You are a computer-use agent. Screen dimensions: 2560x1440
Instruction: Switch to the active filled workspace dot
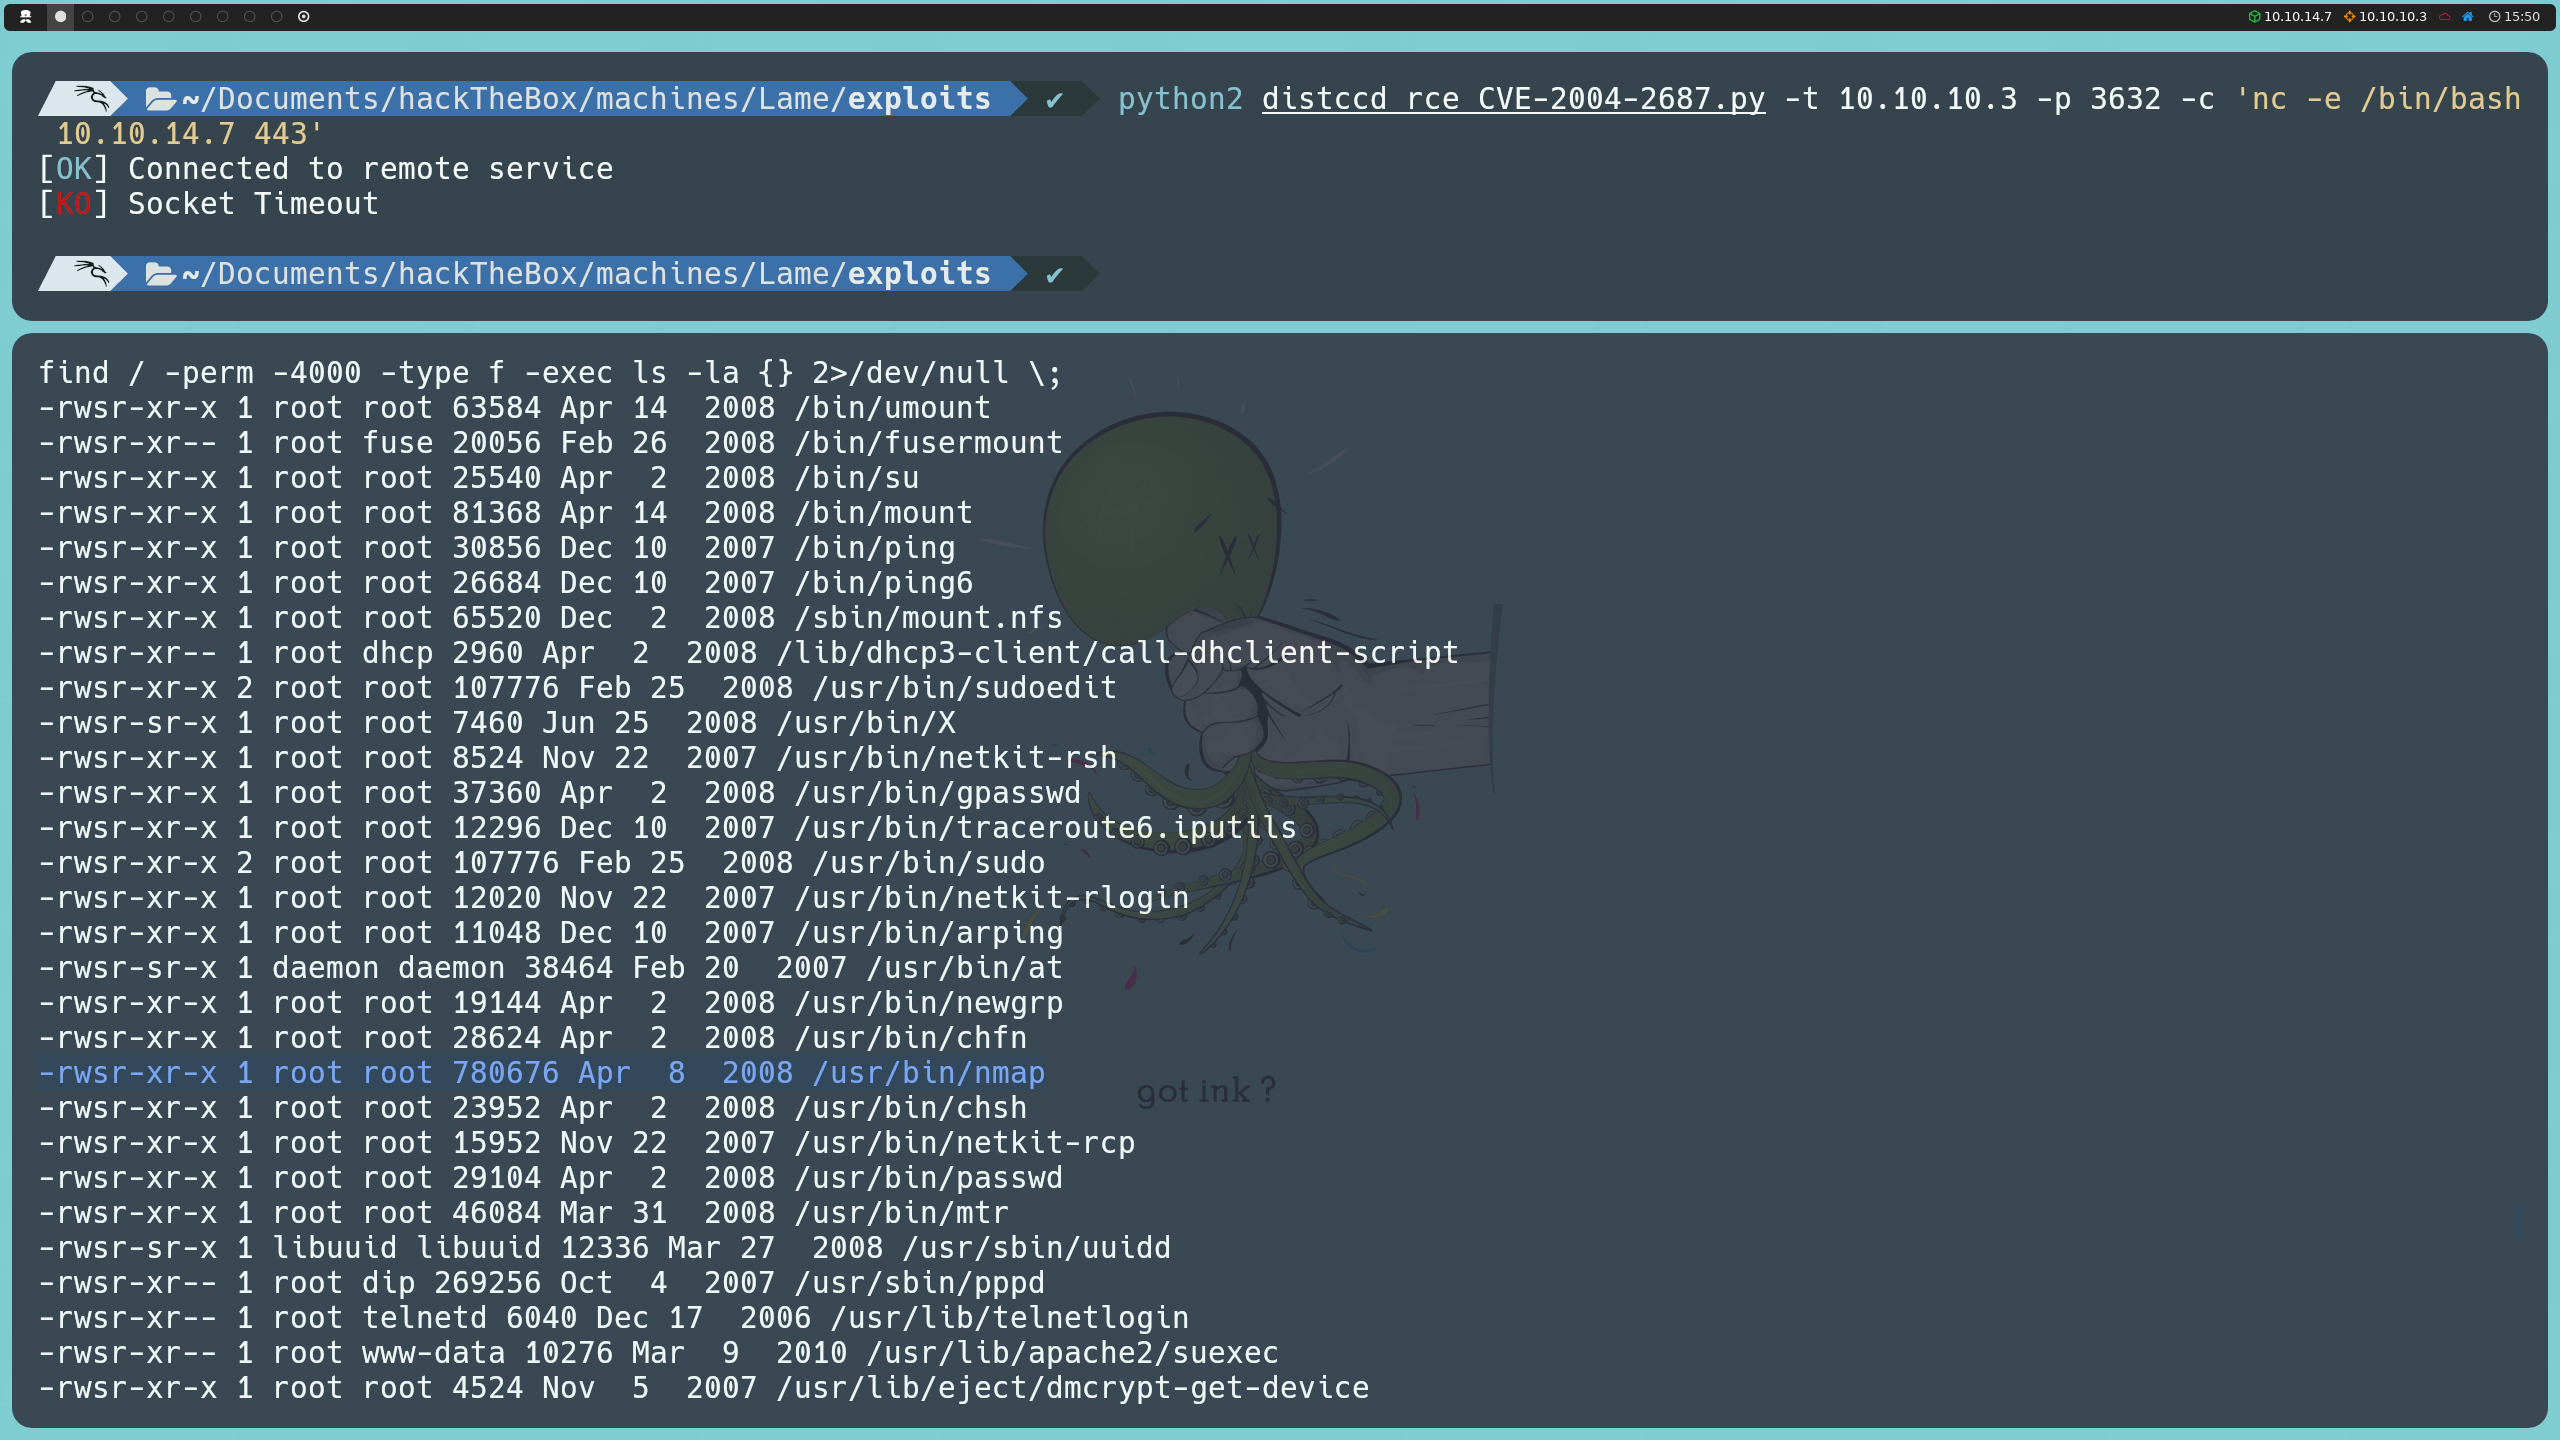click(x=60, y=16)
